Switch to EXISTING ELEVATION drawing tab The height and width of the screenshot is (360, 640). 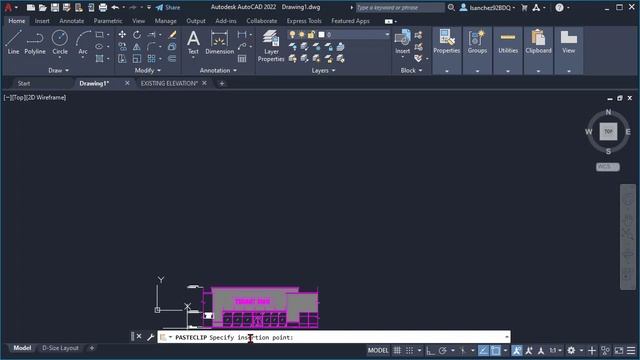click(x=169, y=83)
